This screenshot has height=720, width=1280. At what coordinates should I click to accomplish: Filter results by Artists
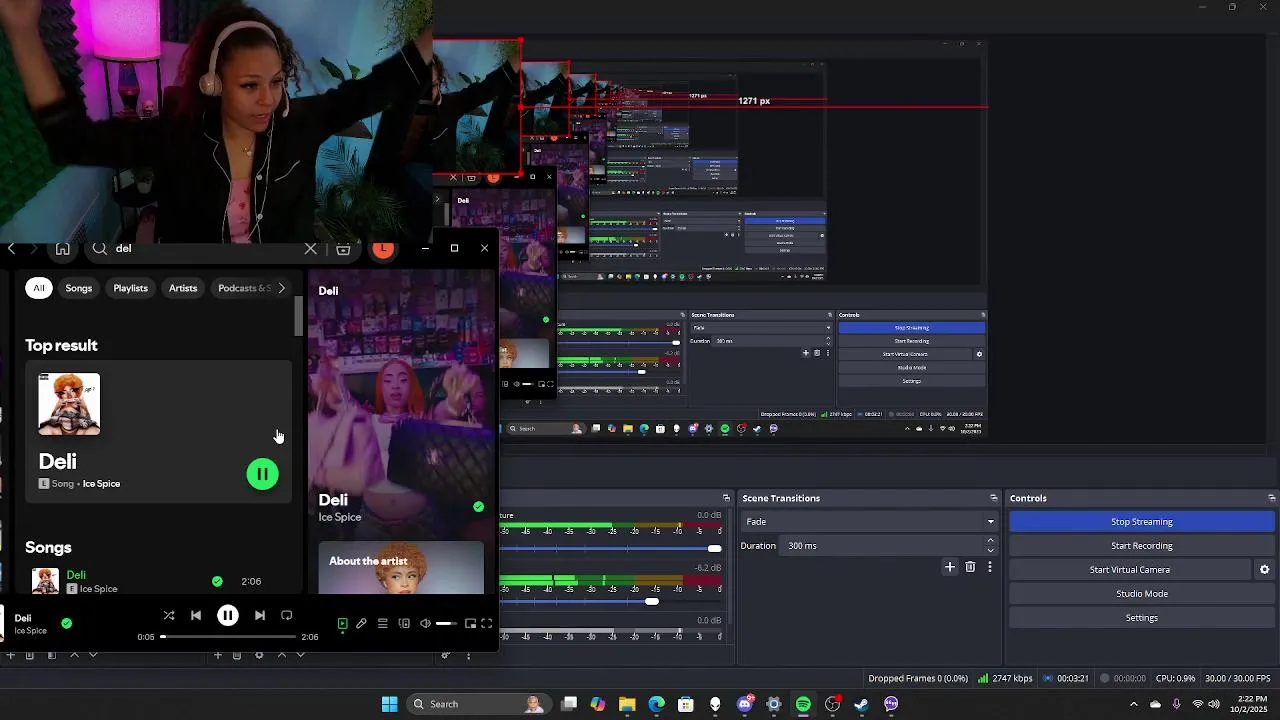pyautogui.click(x=183, y=288)
